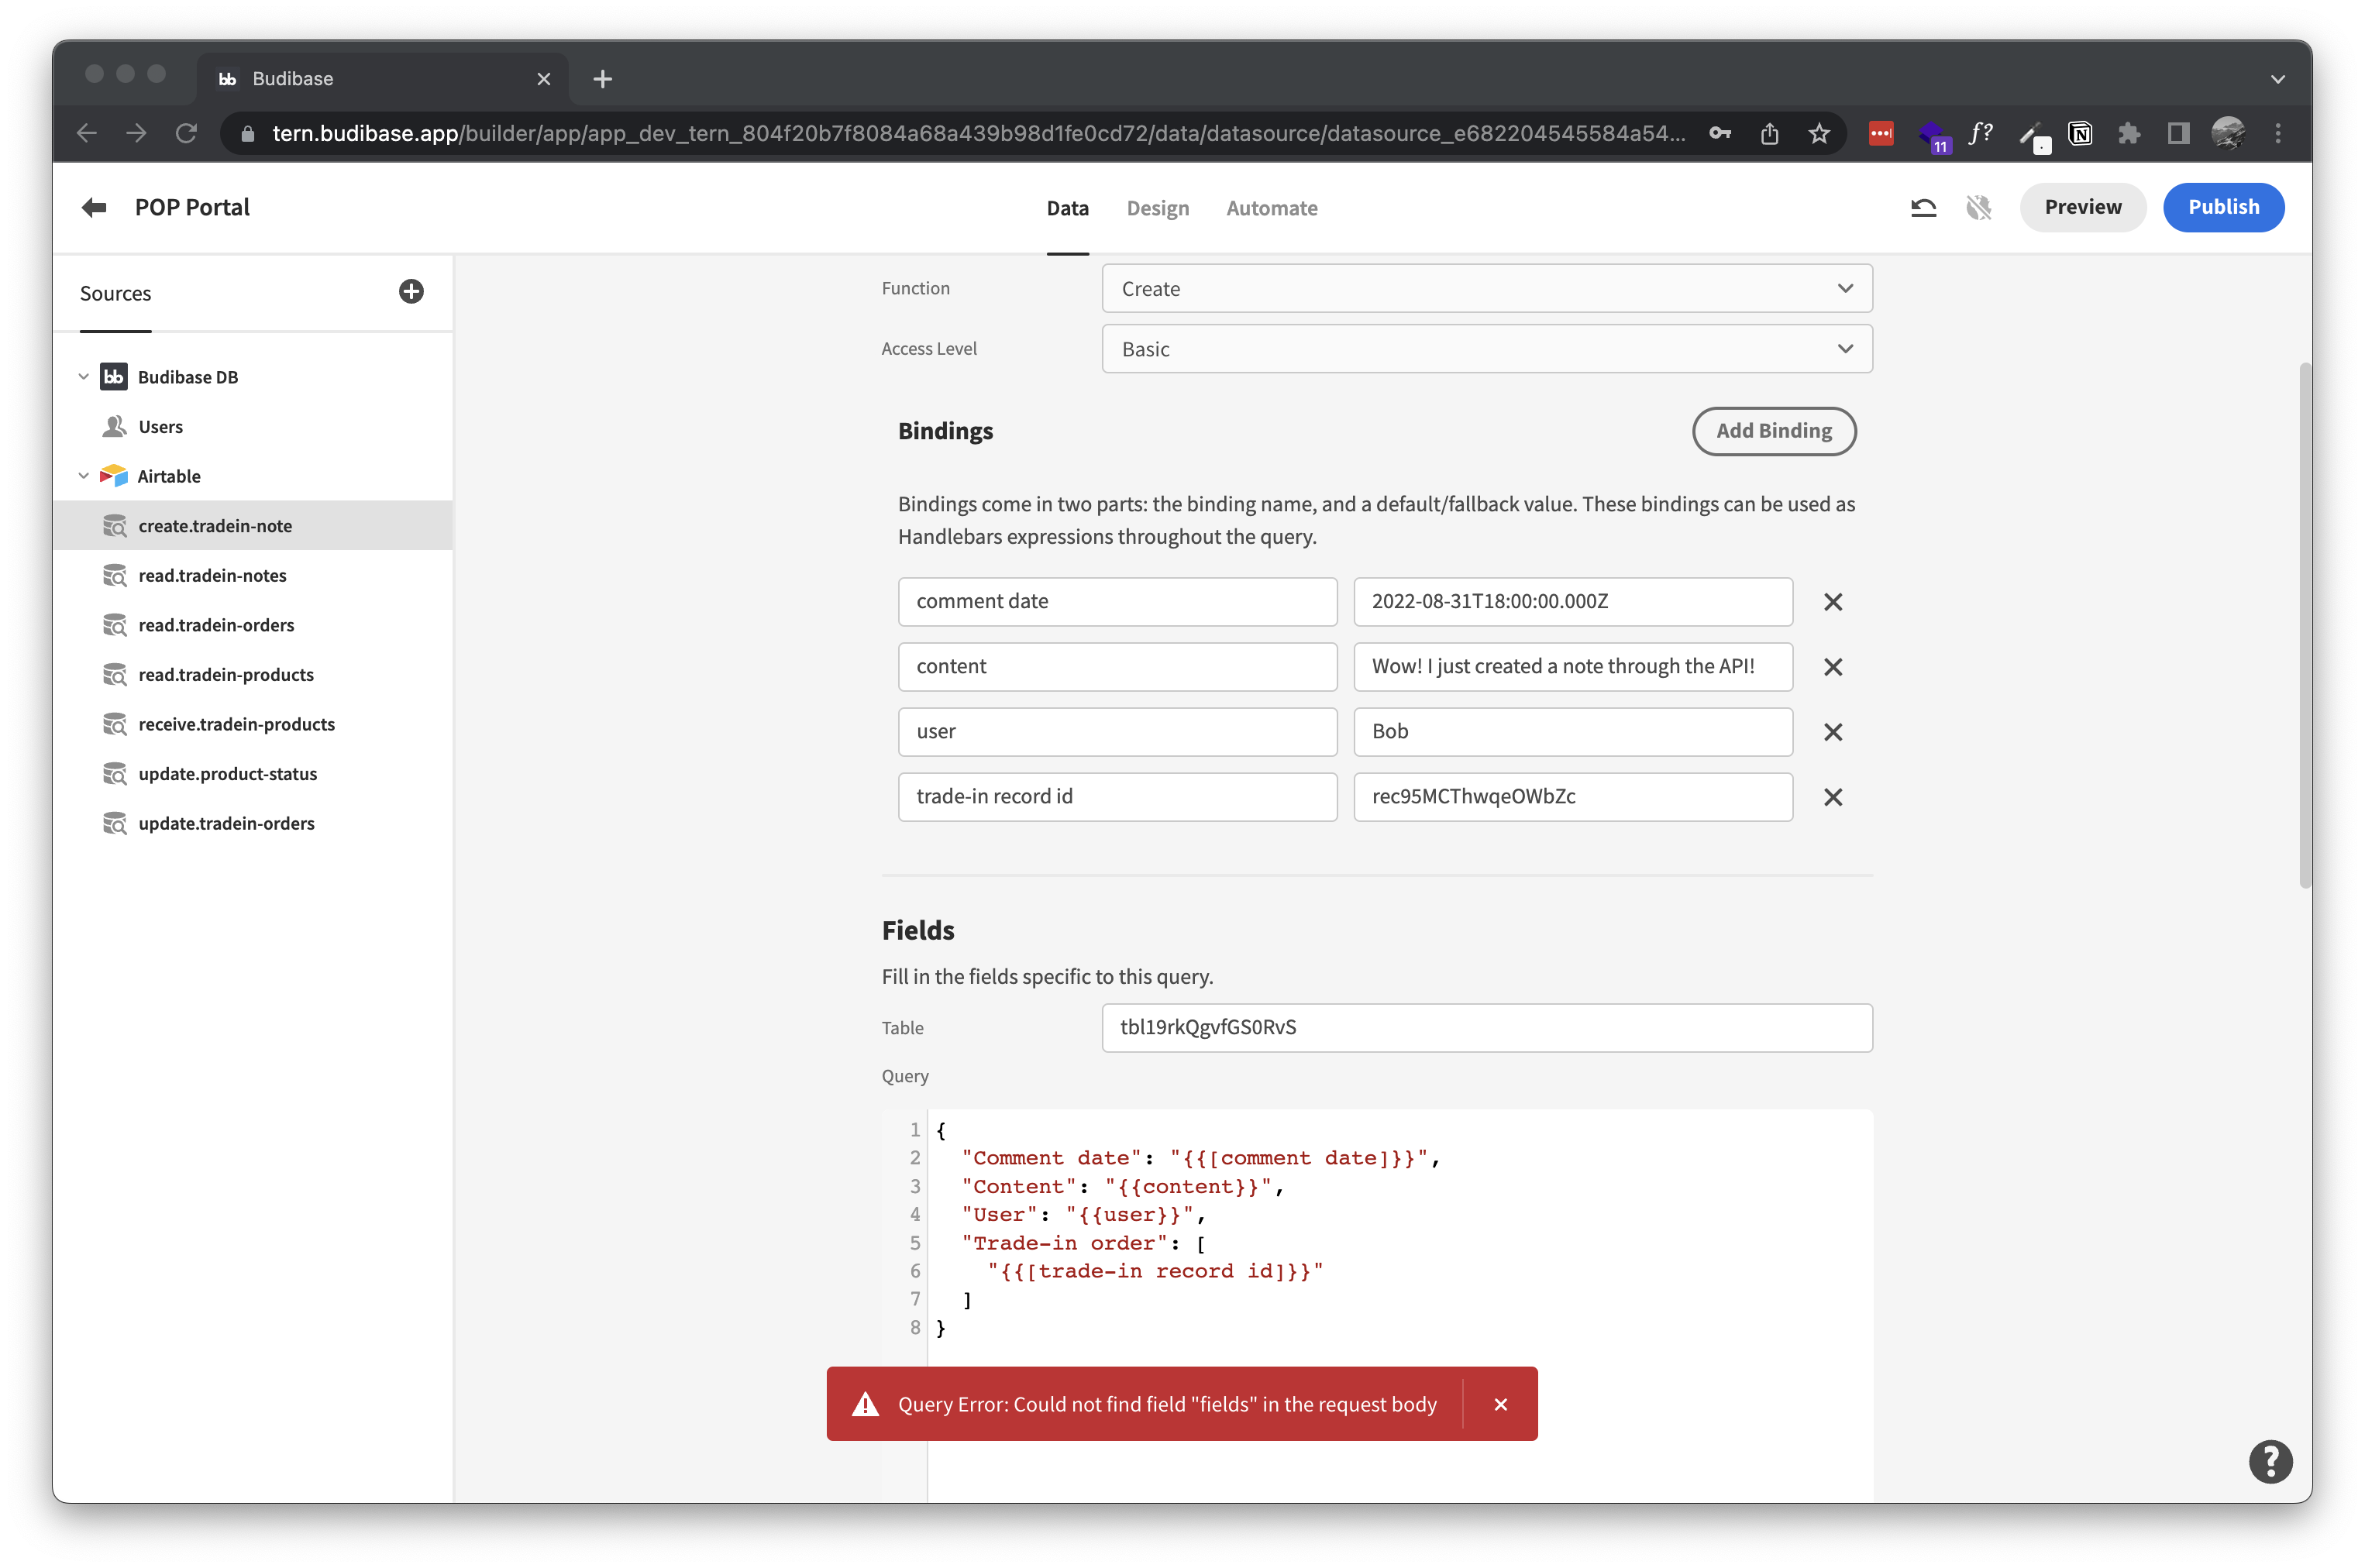Click the Table field with tbl19rkQgvfGS0RvS
Viewport: 2365px width, 1568px height.
point(1486,1028)
